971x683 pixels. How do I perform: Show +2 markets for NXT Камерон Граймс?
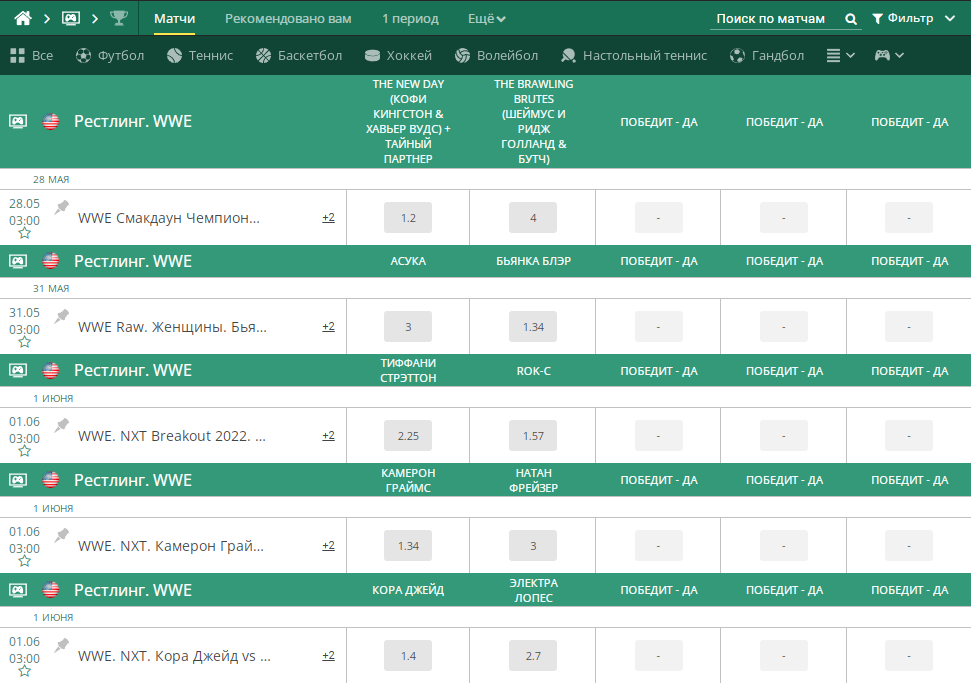(328, 546)
